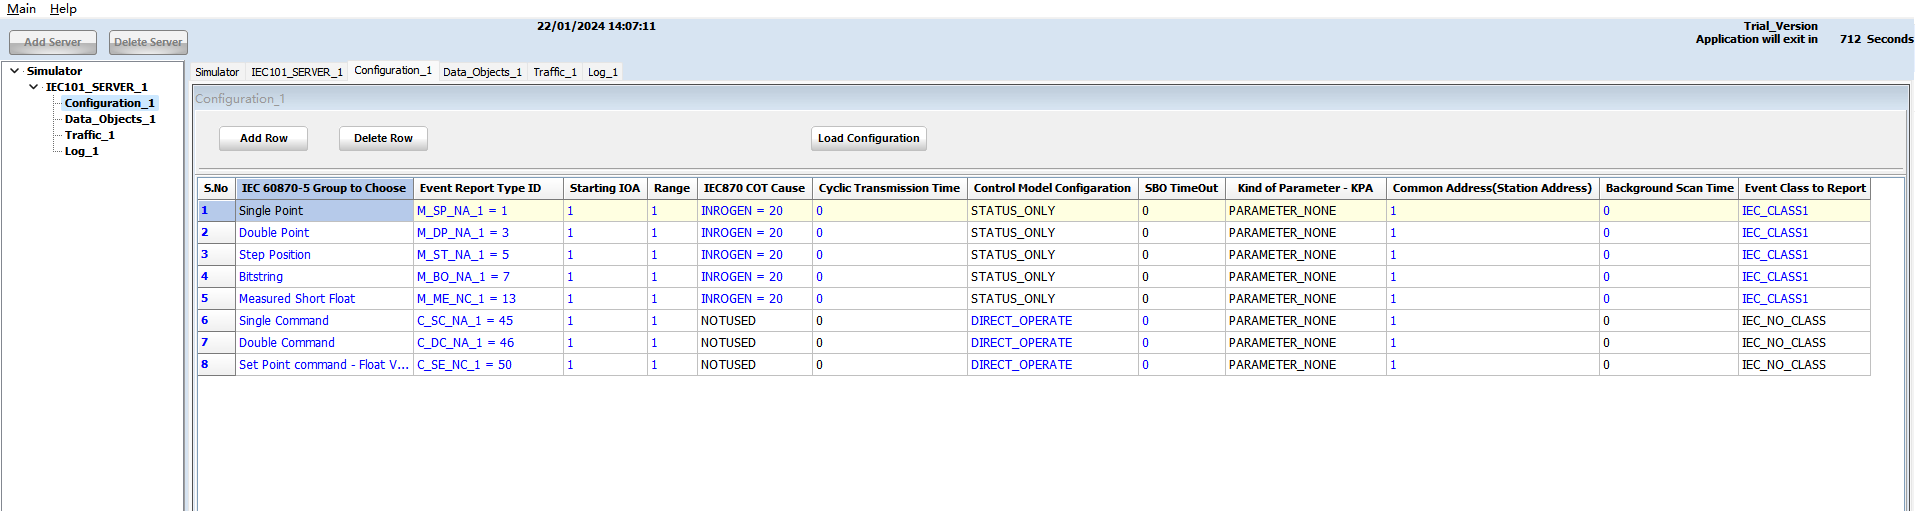1915x511 pixels.
Task: Select the Double Command group cell
Action: coord(324,343)
